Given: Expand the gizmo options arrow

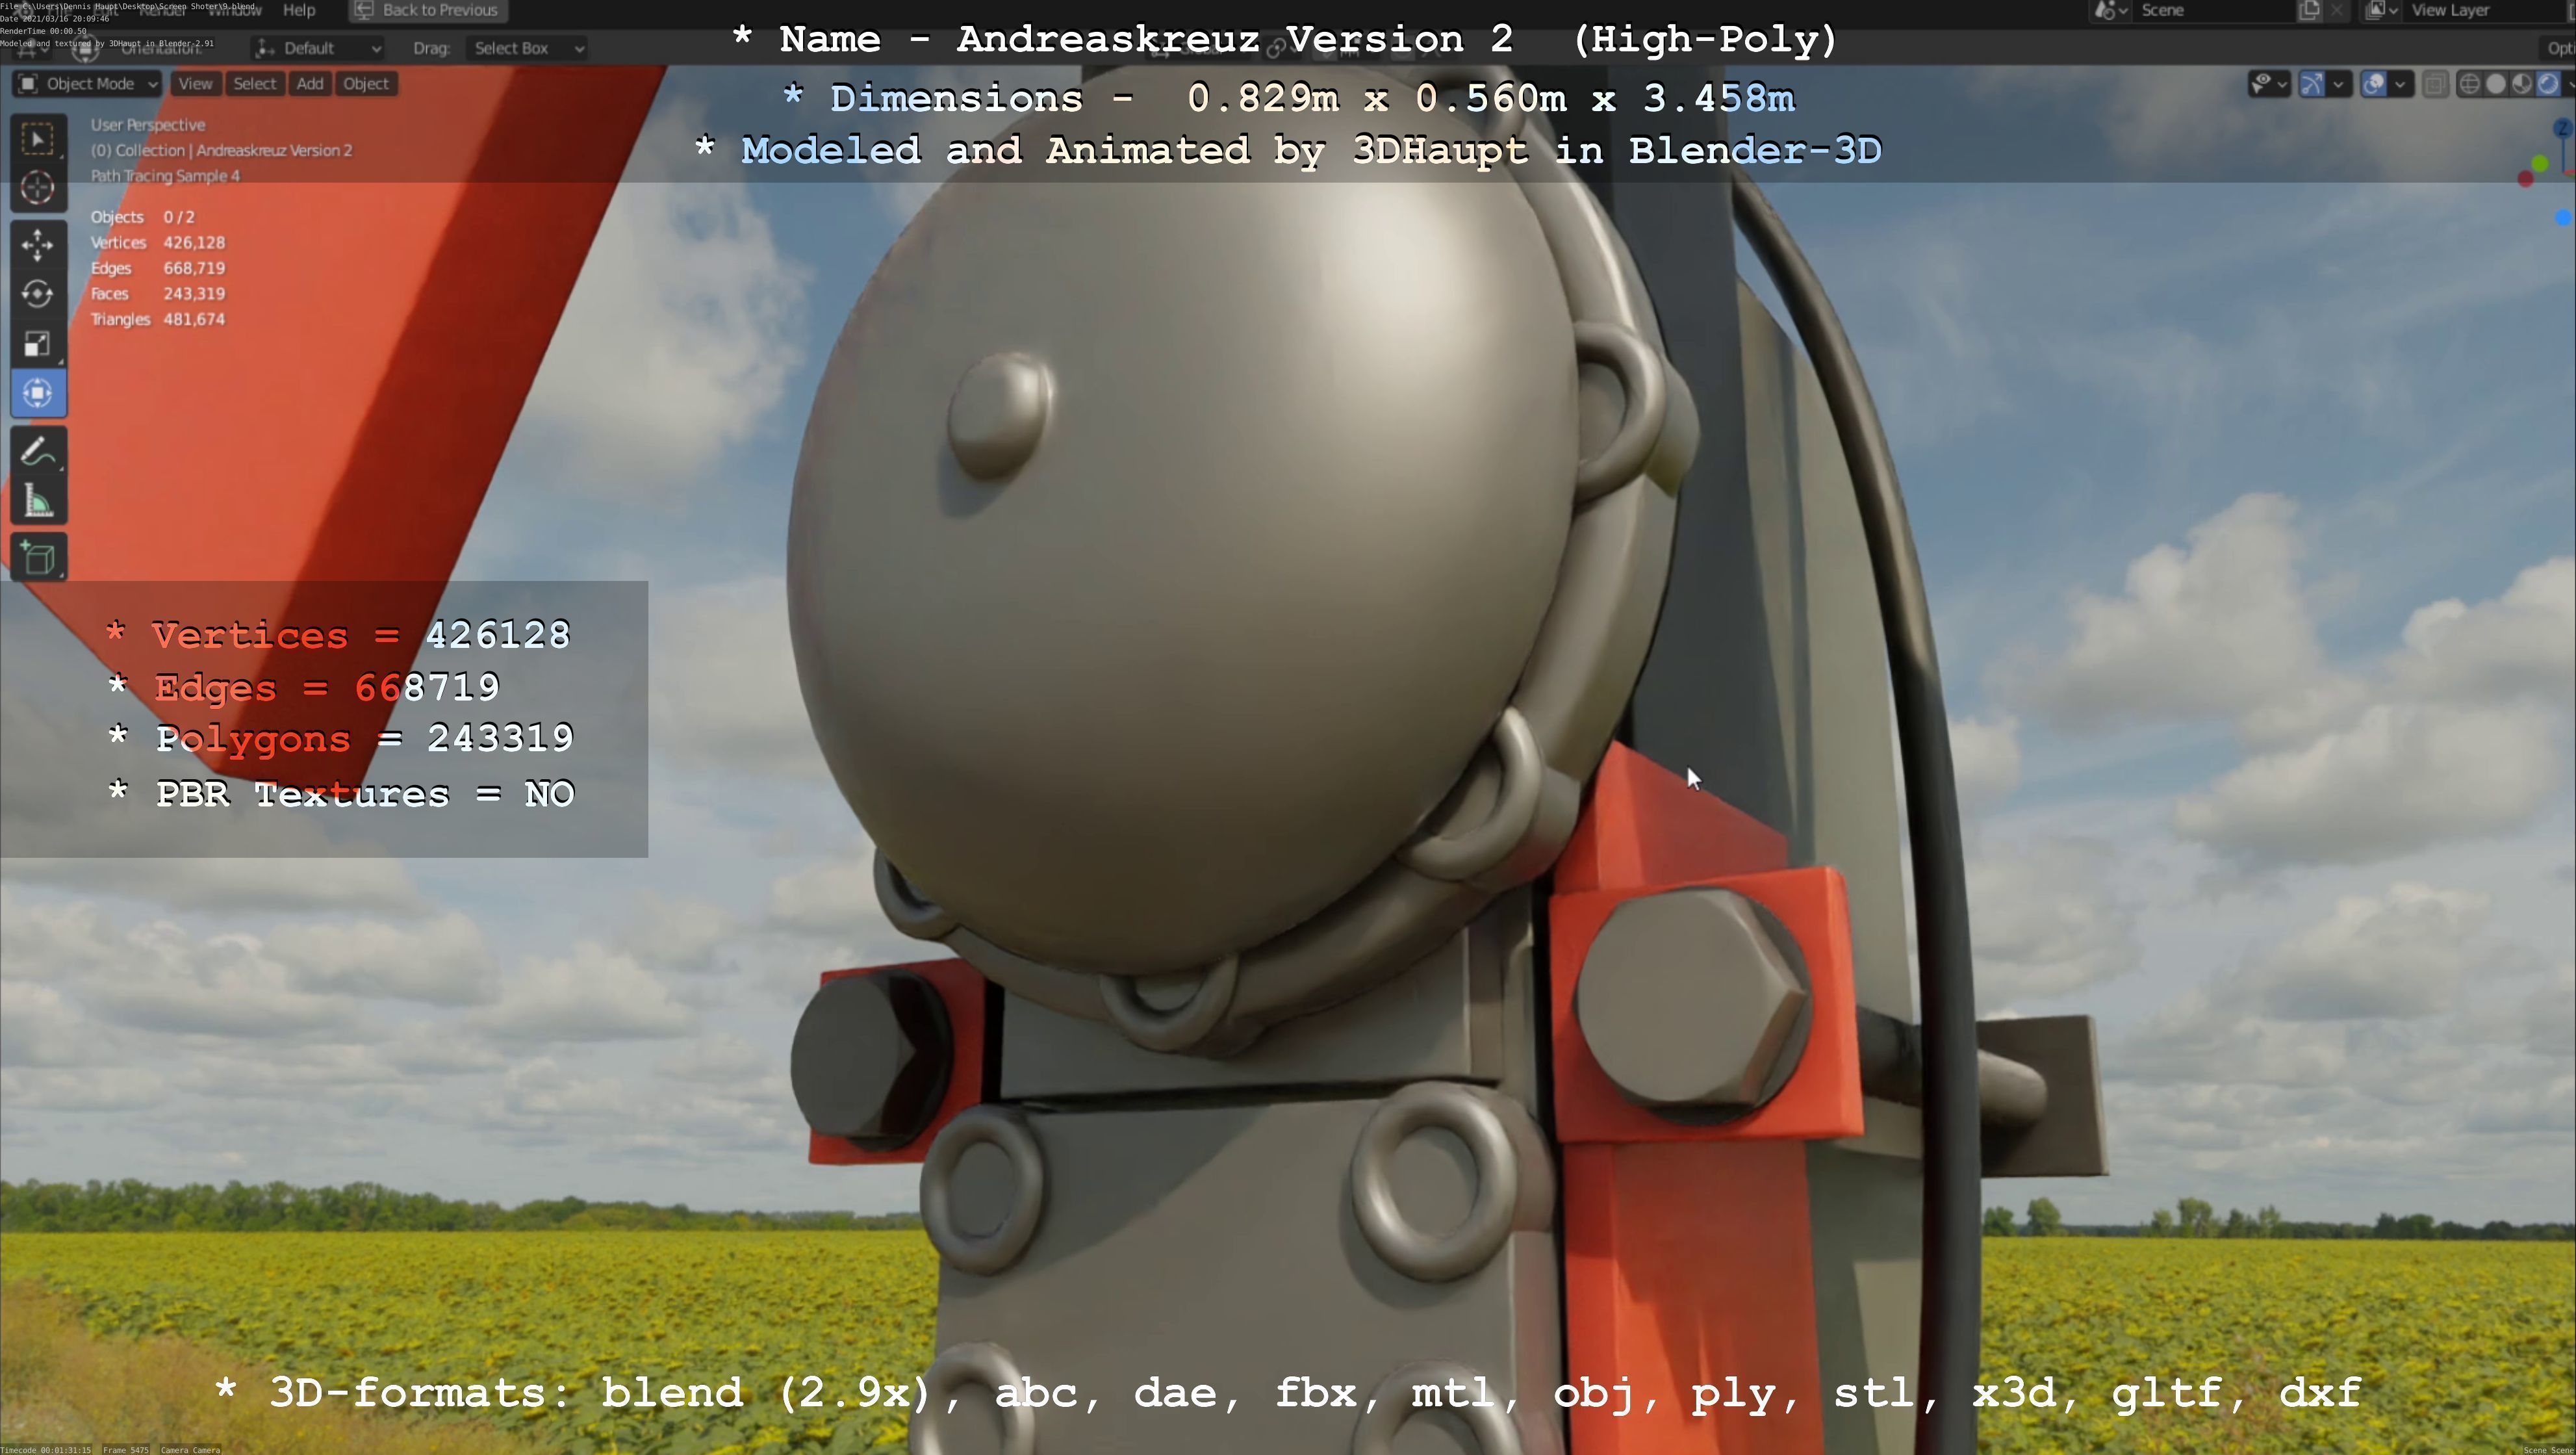Looking at the screenshot, I should (x=2338, y=84).
